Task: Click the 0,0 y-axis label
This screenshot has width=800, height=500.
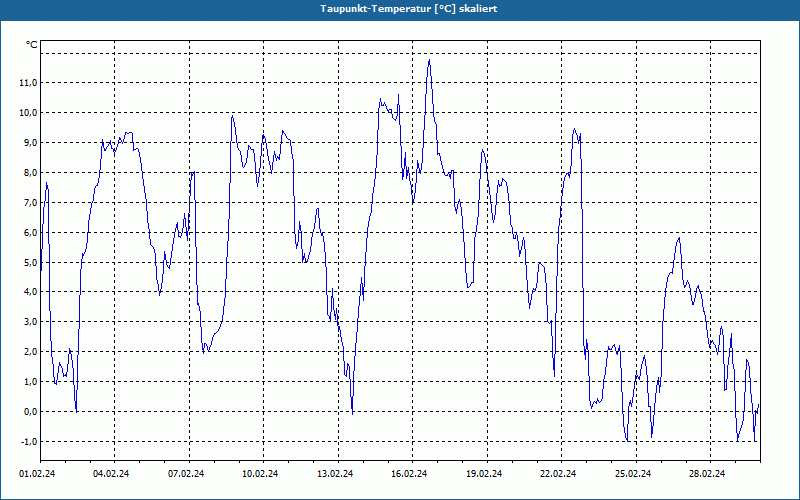Action: click(30, 411)
